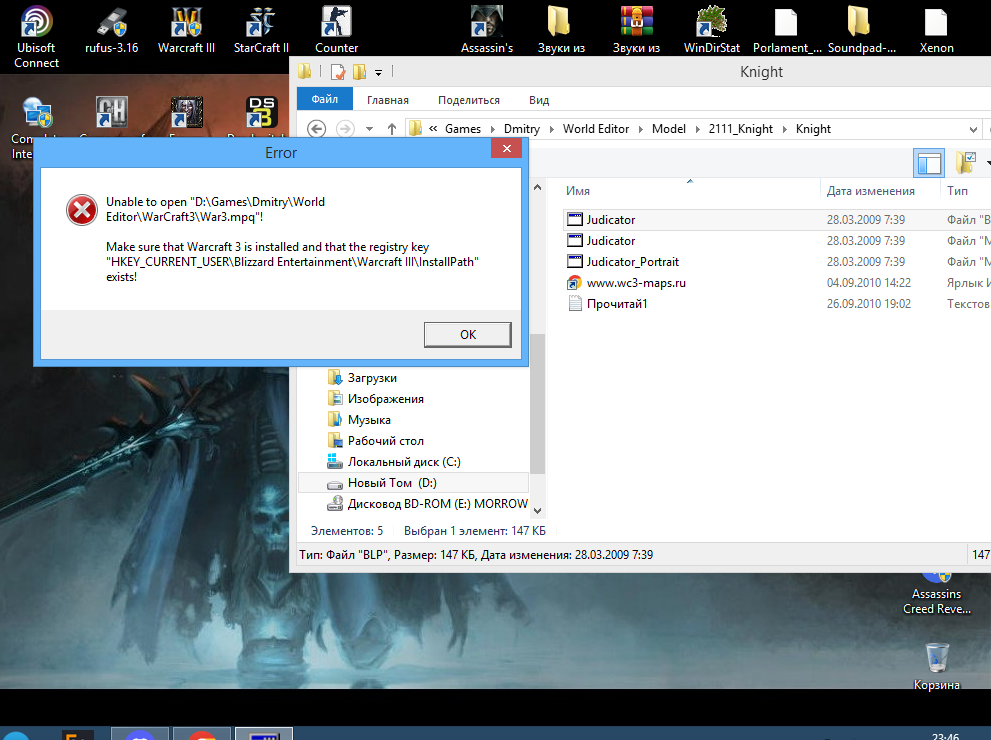
Task: Sort files by the Тип column header
Action: (x=966, y=191)
